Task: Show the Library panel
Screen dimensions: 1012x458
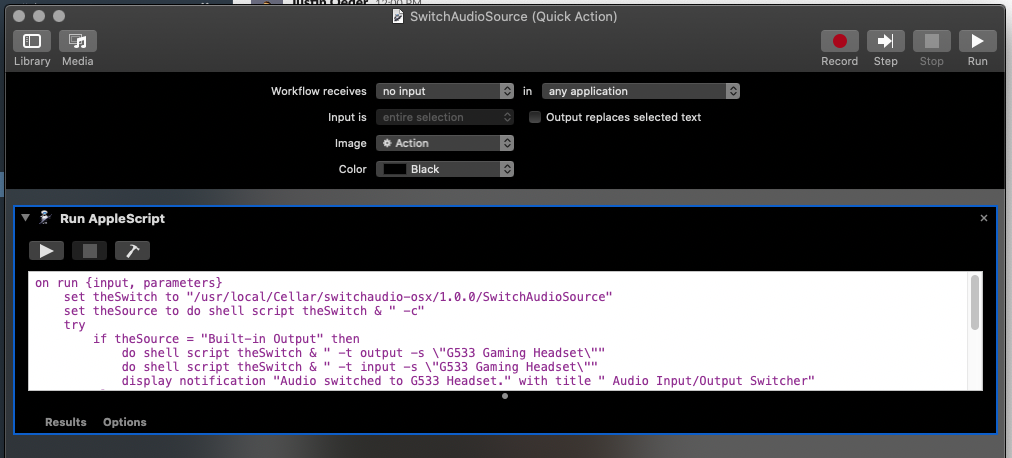Action: tap(32, 41)
